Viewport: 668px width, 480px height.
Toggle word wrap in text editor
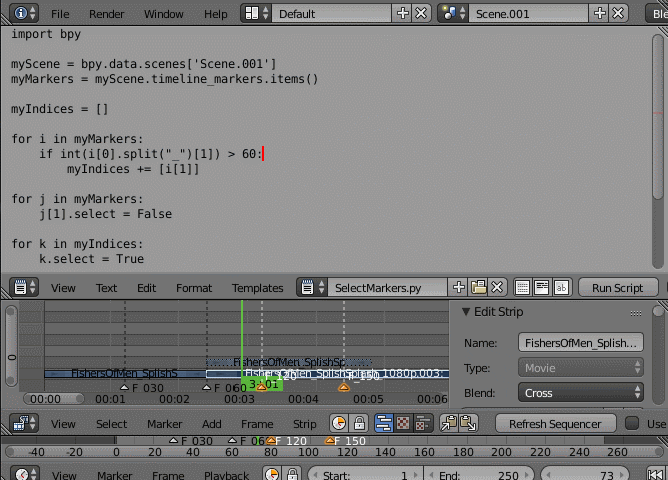[x=542, y=288]
